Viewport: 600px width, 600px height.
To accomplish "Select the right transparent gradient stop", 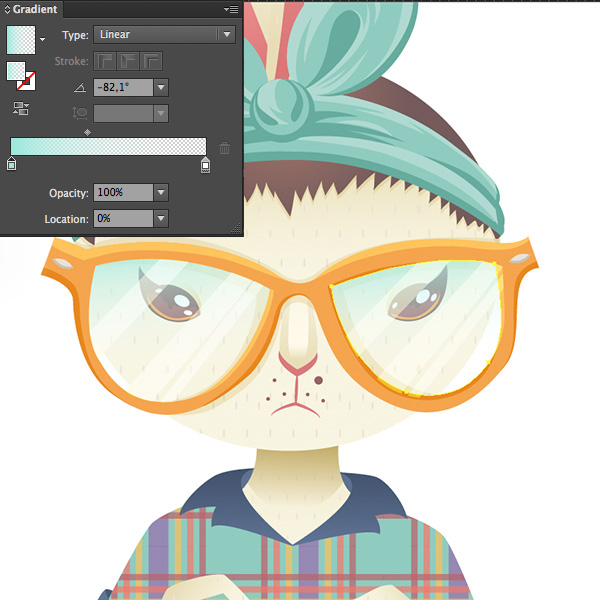I will click(205, 165).
